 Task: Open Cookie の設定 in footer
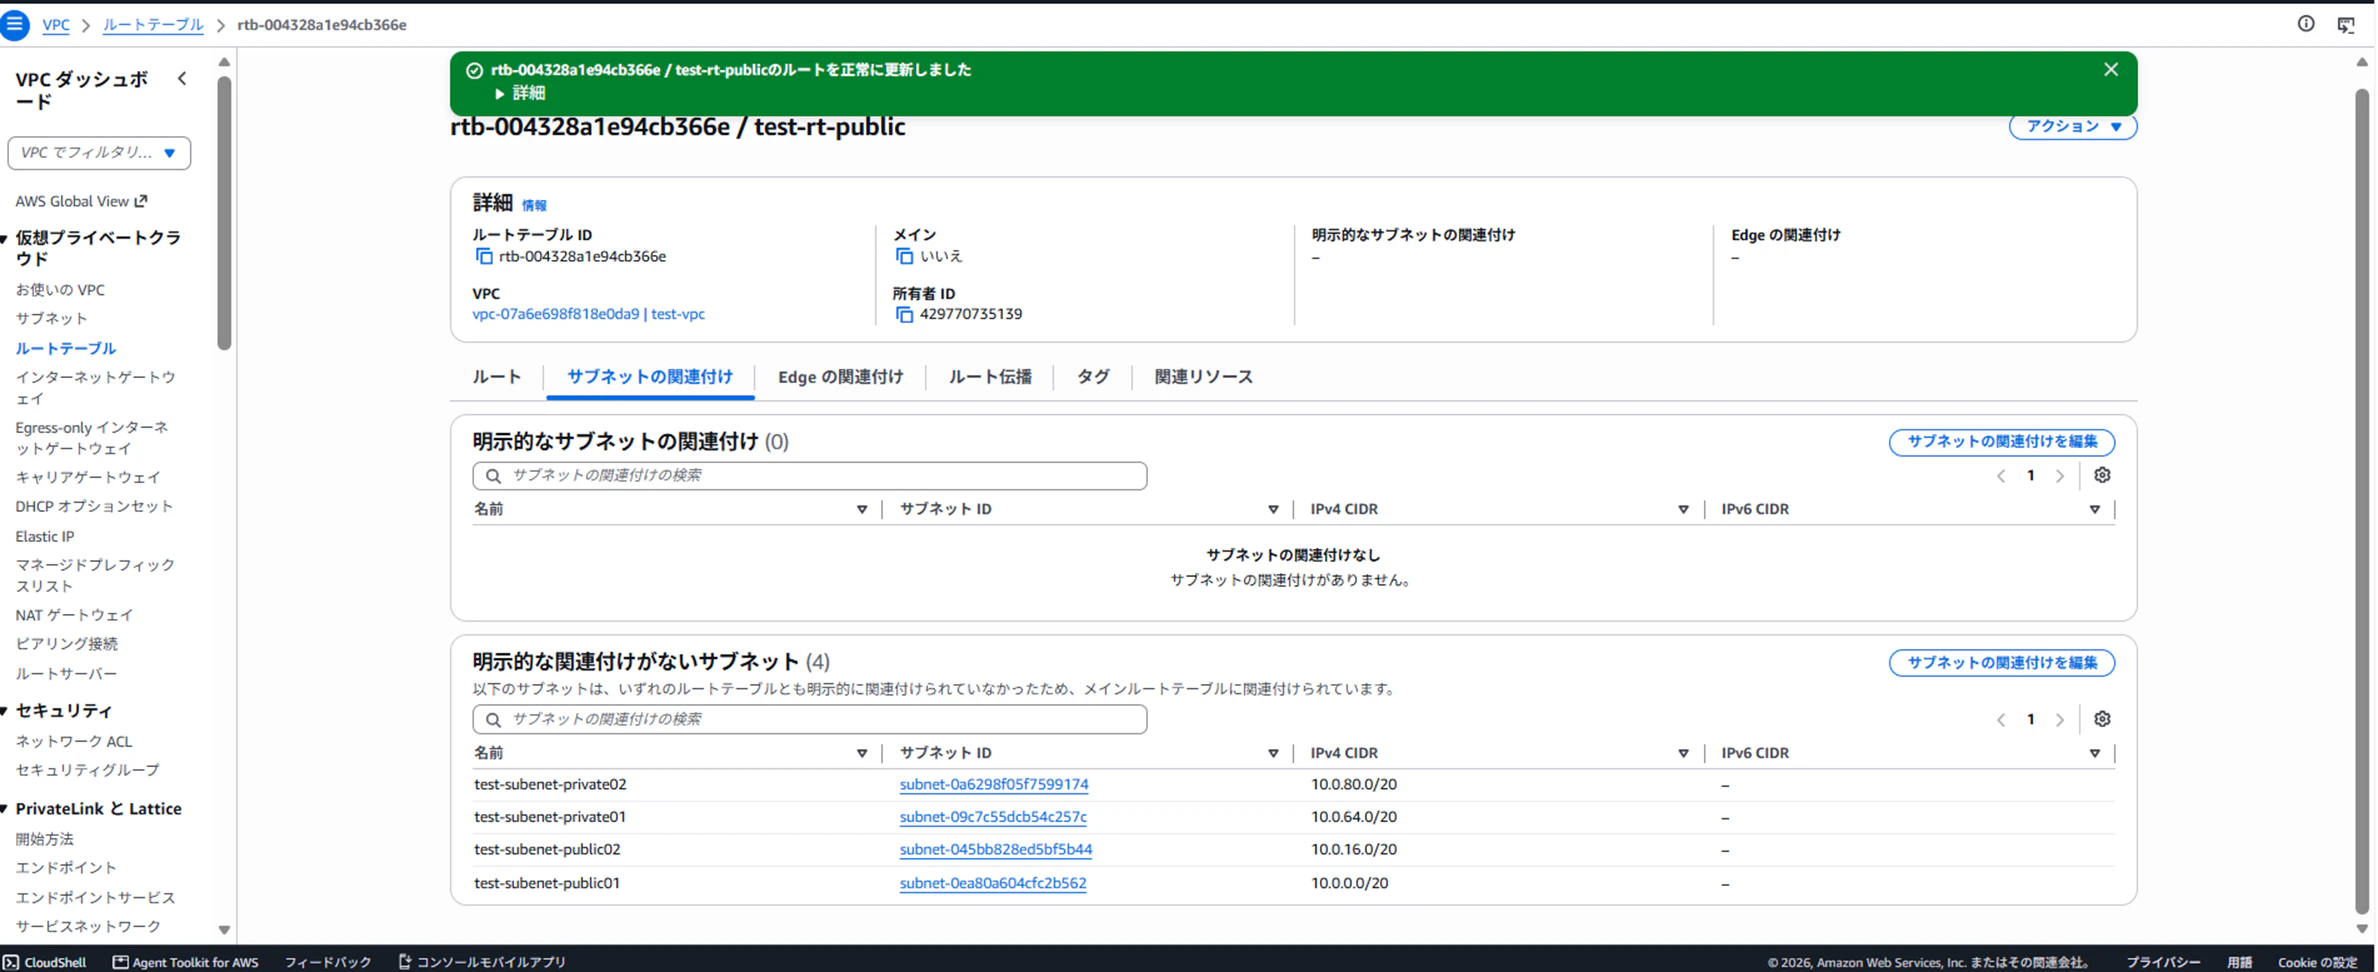click(x=2318, y=962)
